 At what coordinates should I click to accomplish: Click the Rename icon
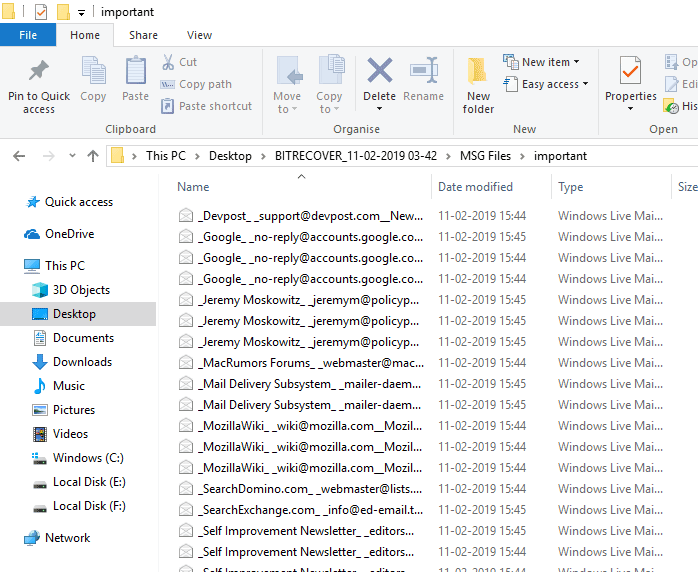tap(424, 70)
